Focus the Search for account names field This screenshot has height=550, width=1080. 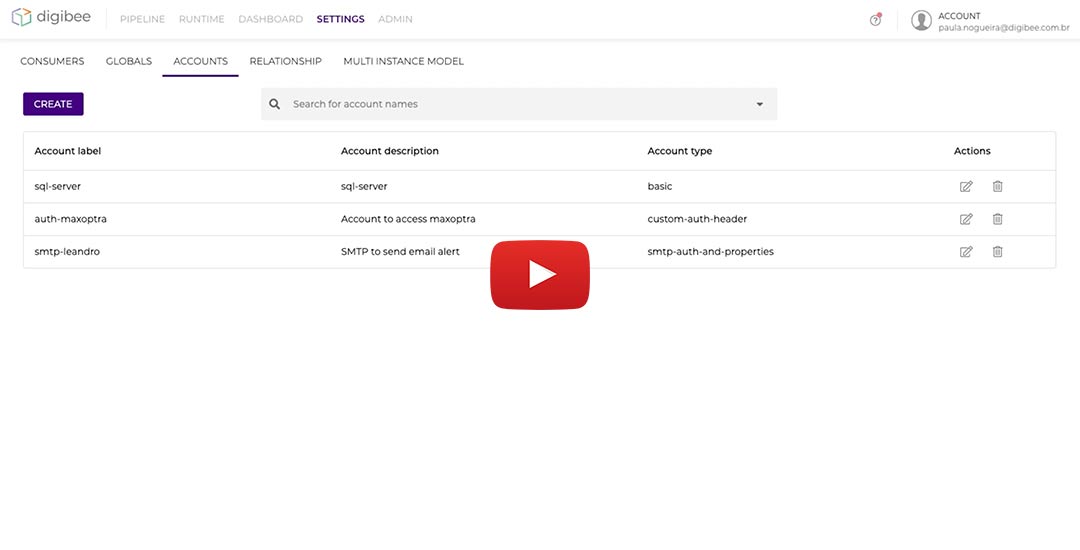[x=519, y=104]
